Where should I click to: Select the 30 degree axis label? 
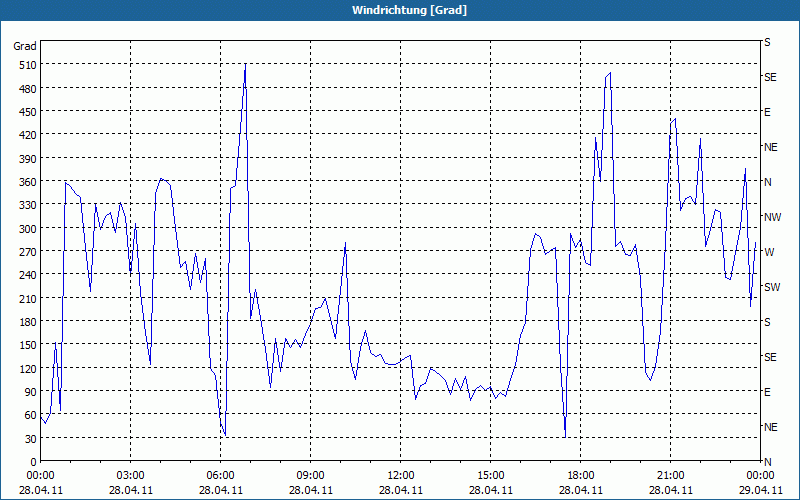point(31,439)
